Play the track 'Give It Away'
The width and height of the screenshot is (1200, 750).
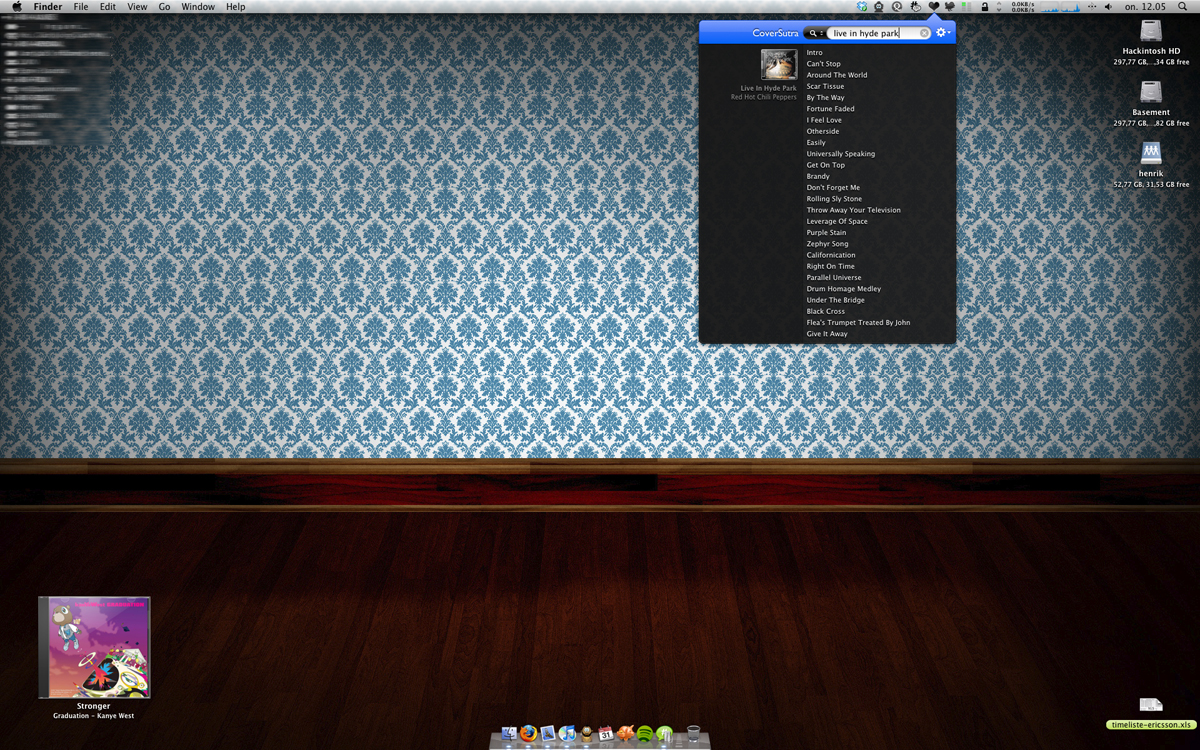[x=827, y=334]
